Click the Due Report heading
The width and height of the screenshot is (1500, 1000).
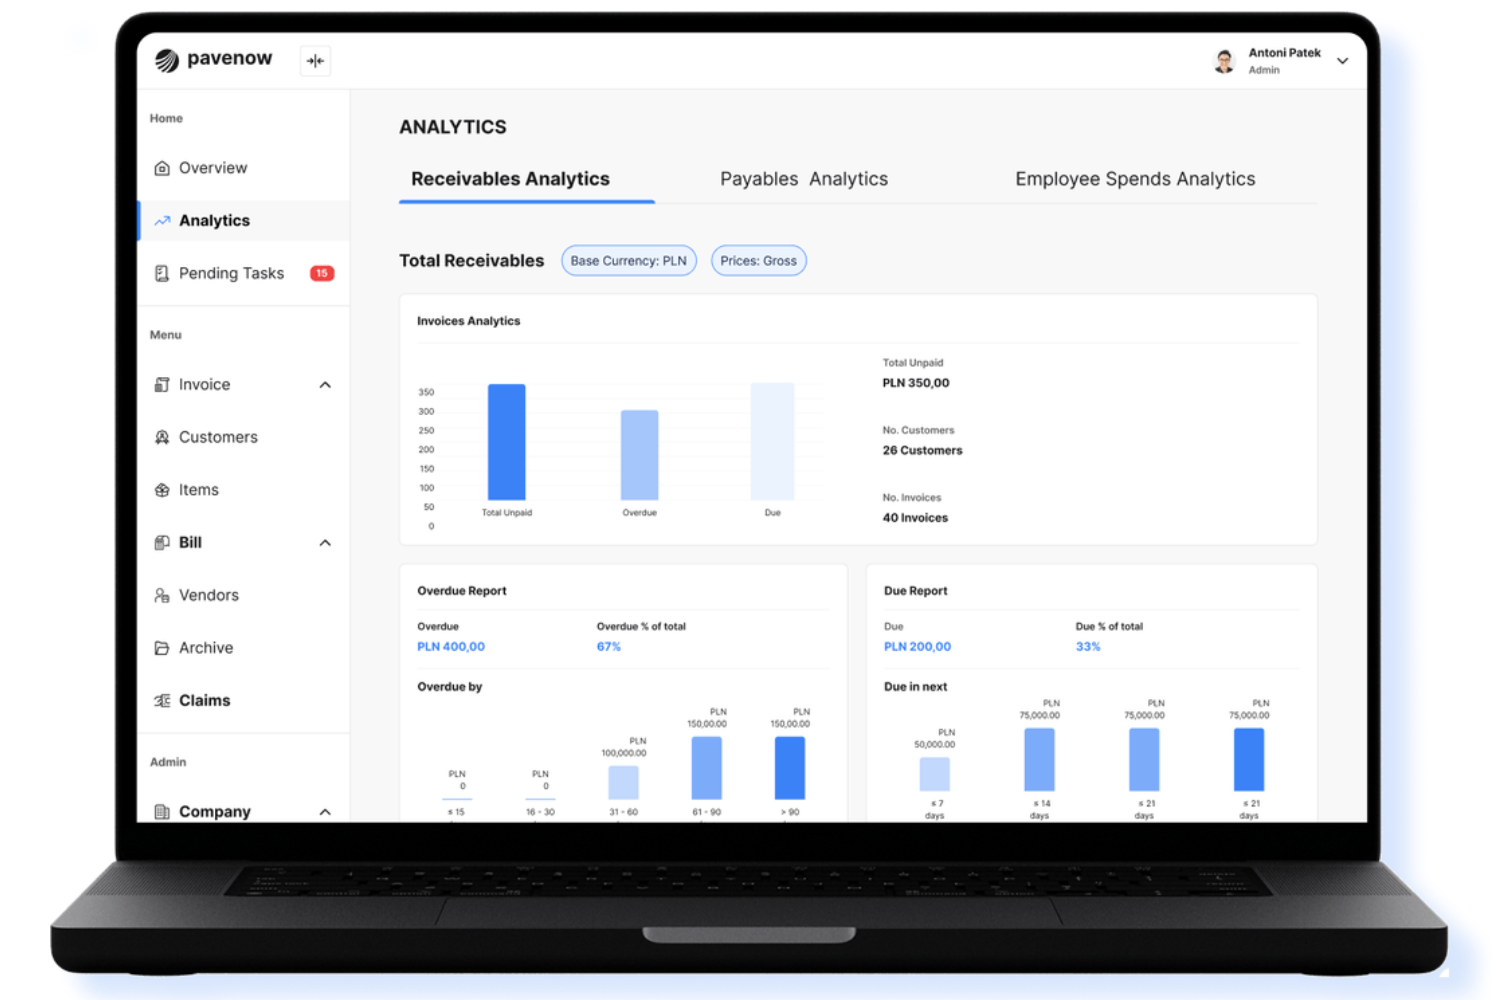click(916, 591)
